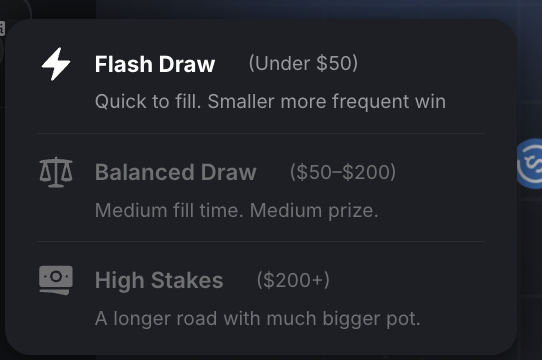Click 'Quick to fill. Smaller more frequent win'
This screenshot has height=360, width=542.
(270, 102)
